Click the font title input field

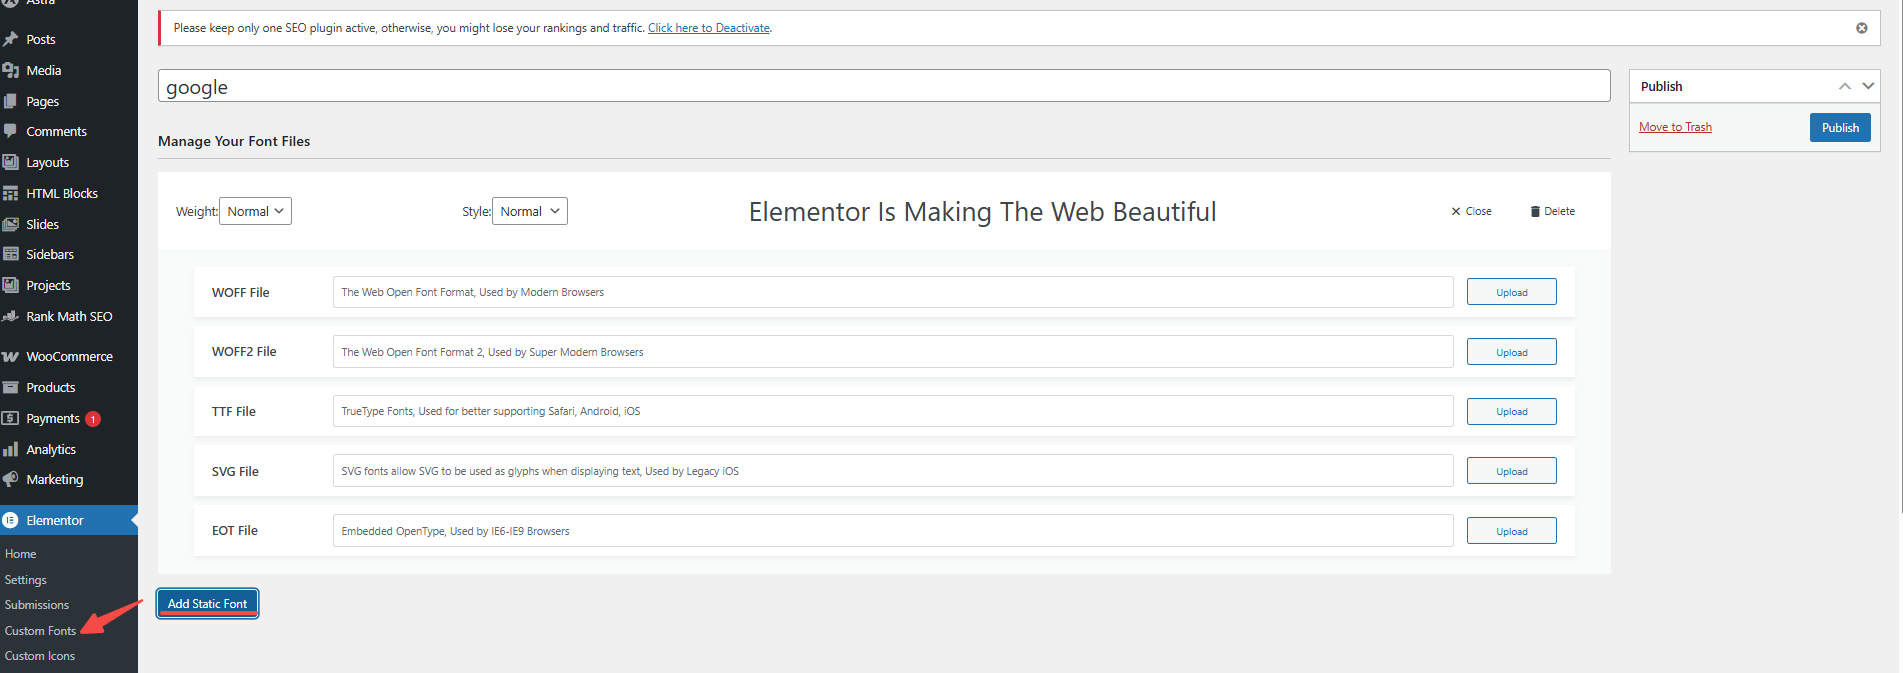click(883, 86)
